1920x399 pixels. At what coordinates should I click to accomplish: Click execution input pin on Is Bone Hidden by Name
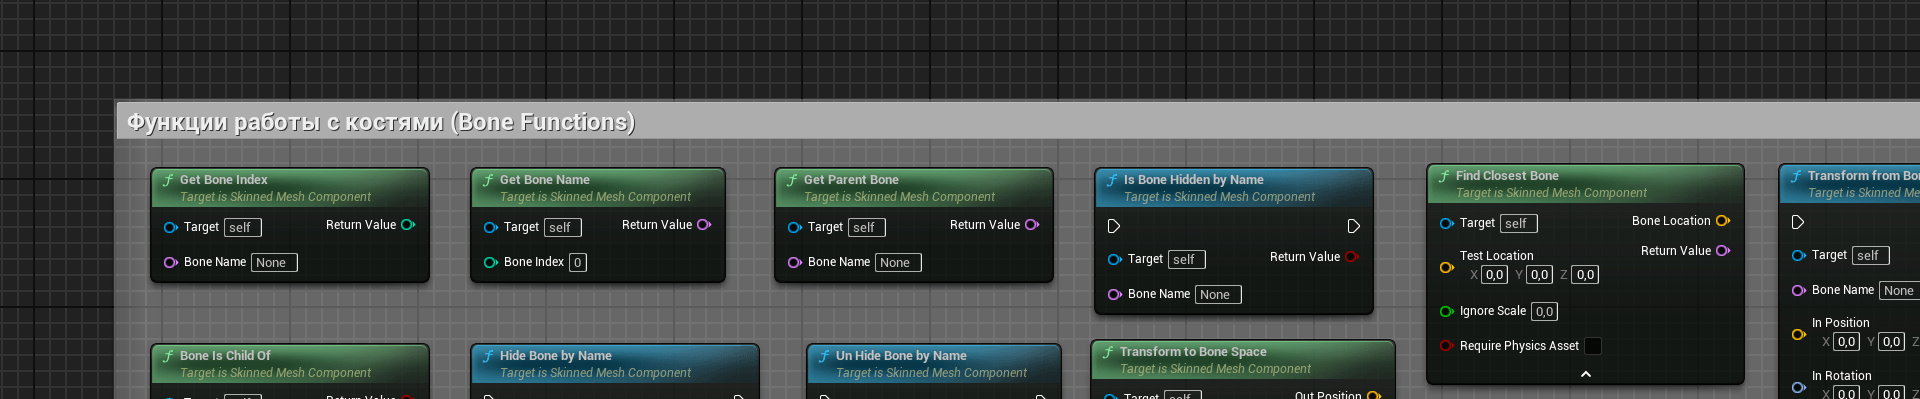pos(1113,227)
